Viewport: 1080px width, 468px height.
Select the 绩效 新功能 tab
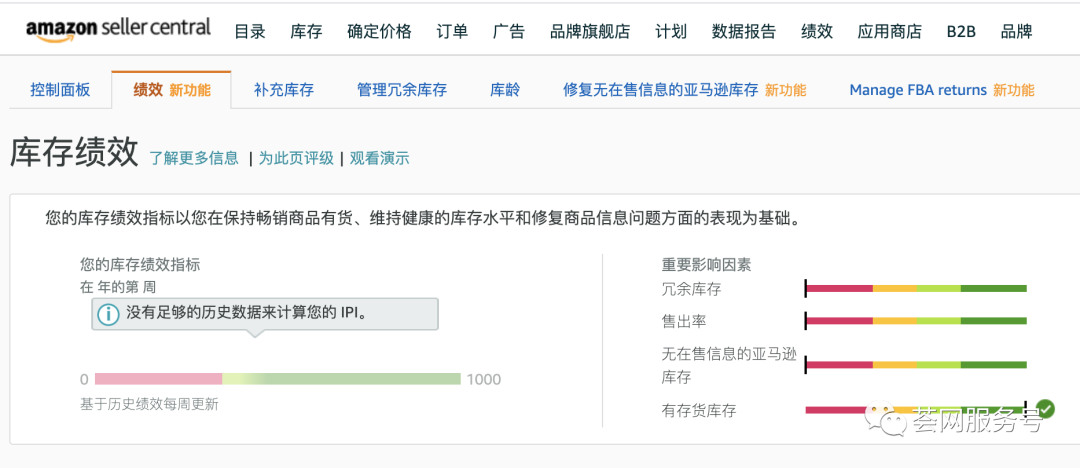coord(172,90)
